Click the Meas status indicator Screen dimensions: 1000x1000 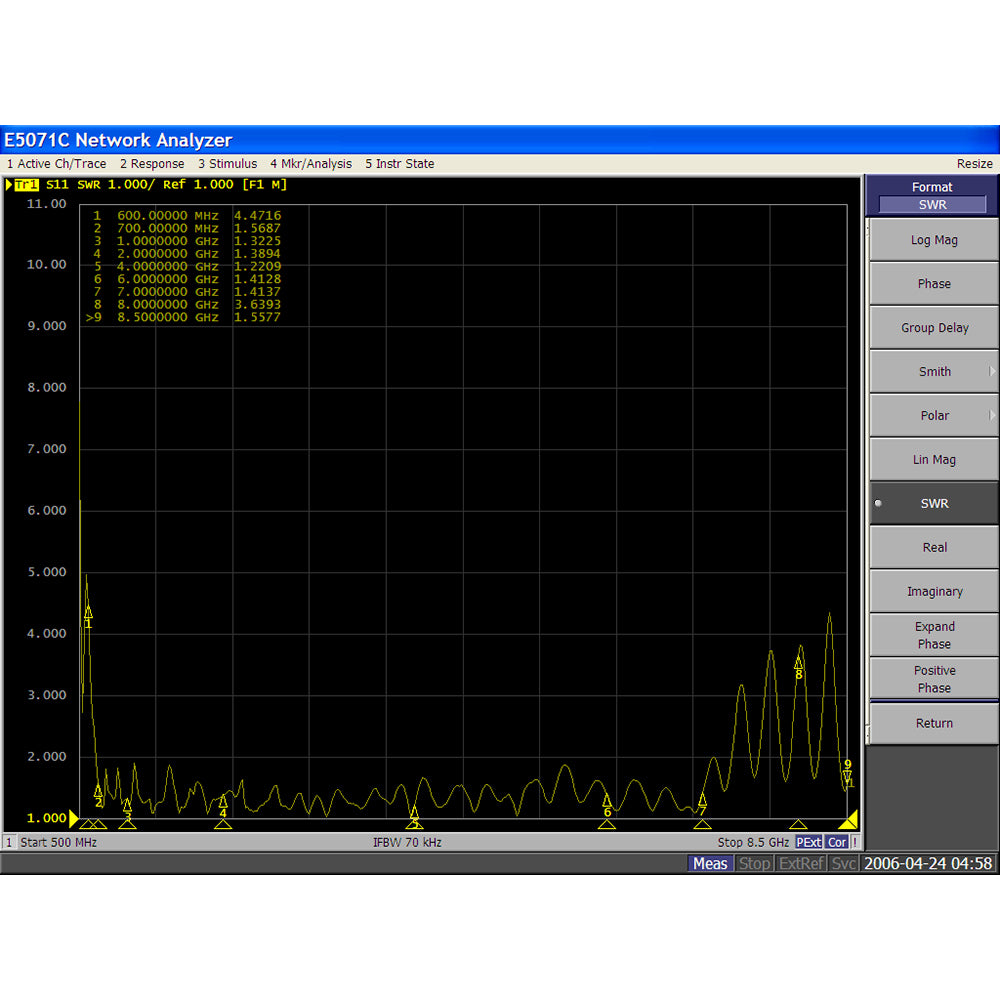710,863
